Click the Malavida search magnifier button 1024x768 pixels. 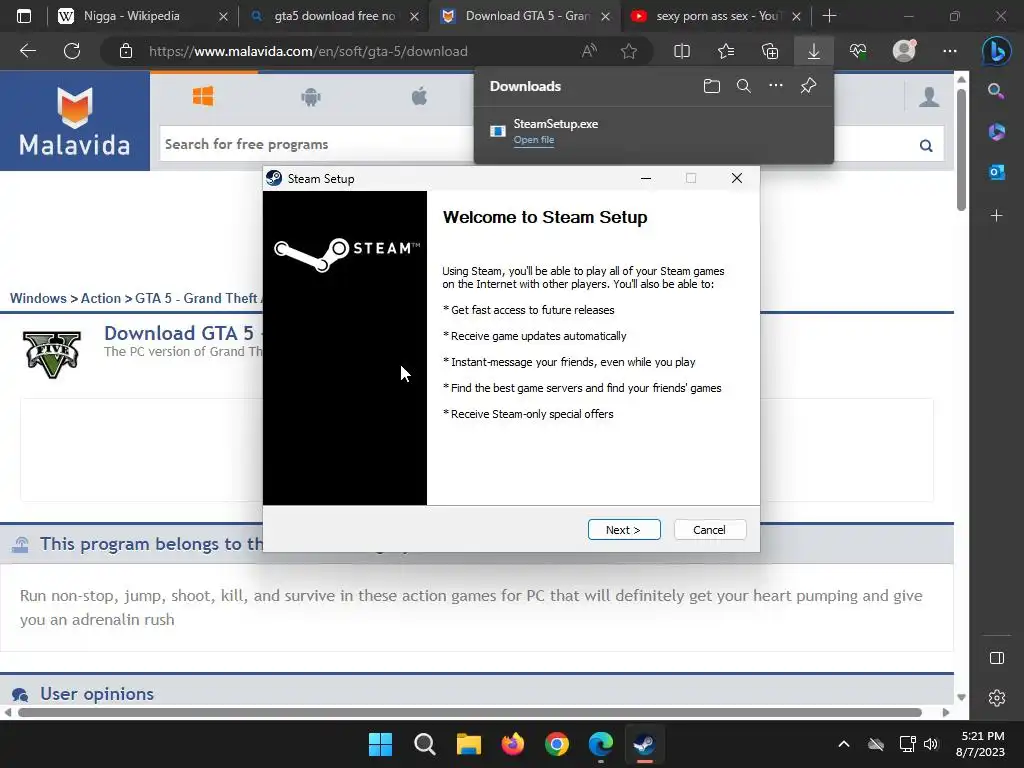926,145
